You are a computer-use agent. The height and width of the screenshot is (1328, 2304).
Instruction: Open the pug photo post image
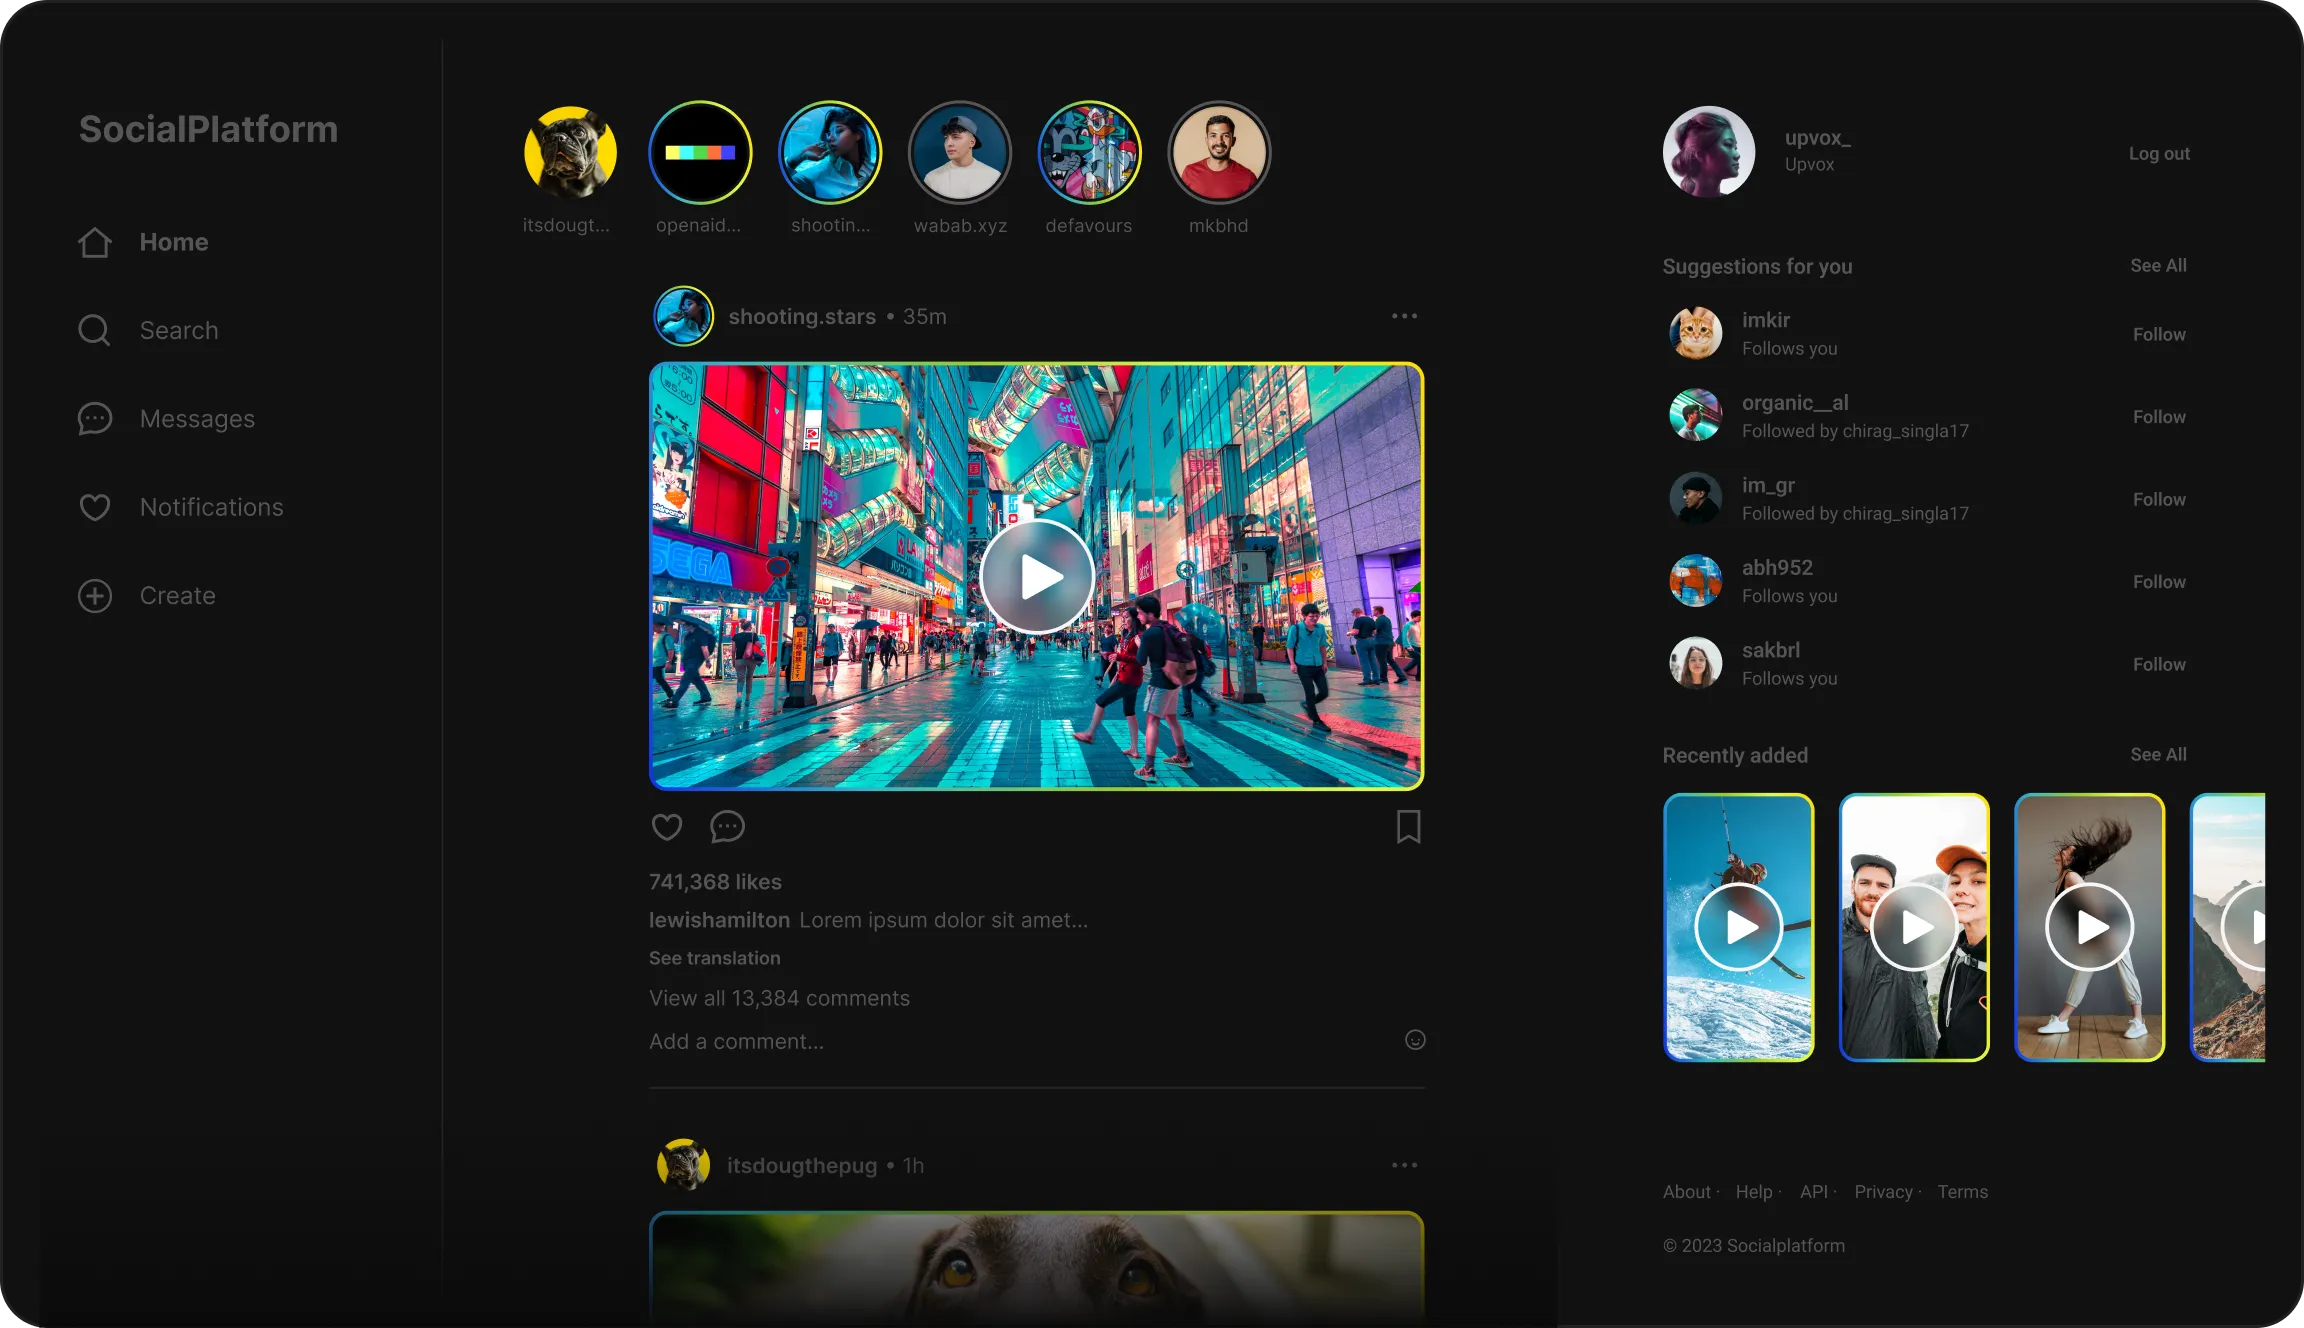pyautogui.click(x=1037, y=1268)
